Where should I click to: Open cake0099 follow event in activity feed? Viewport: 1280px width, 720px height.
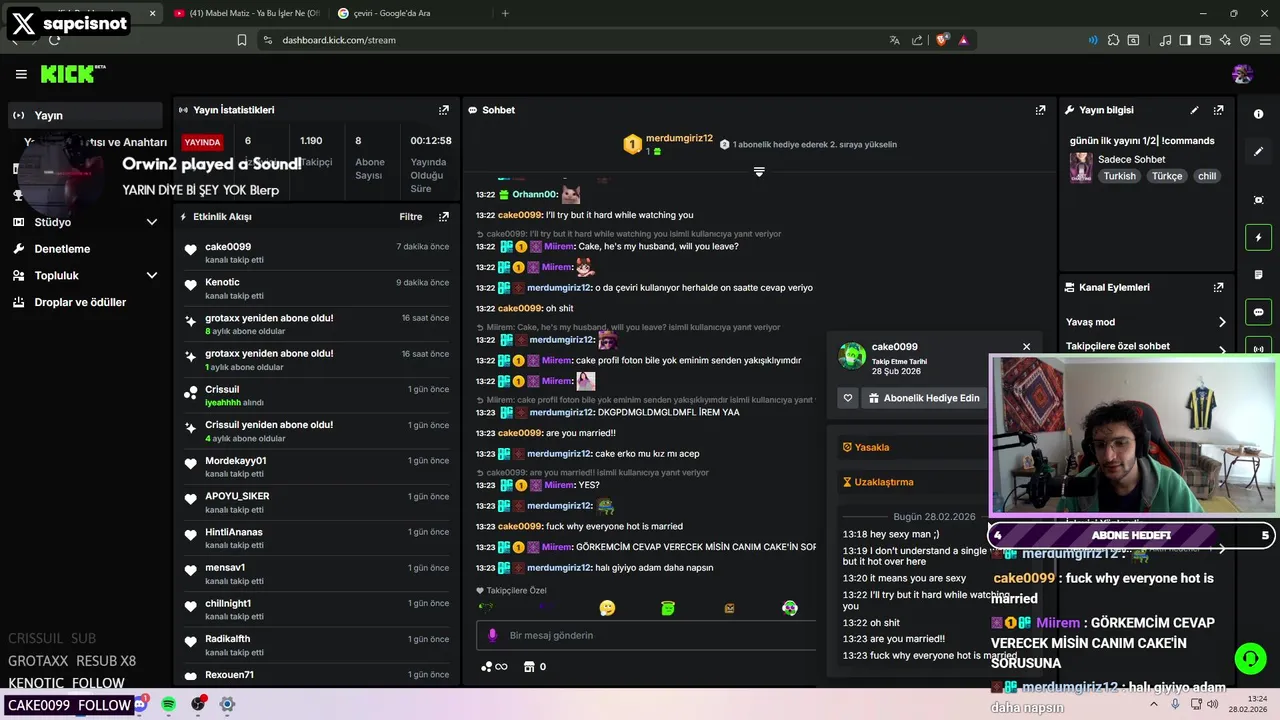tap(317, 253)
